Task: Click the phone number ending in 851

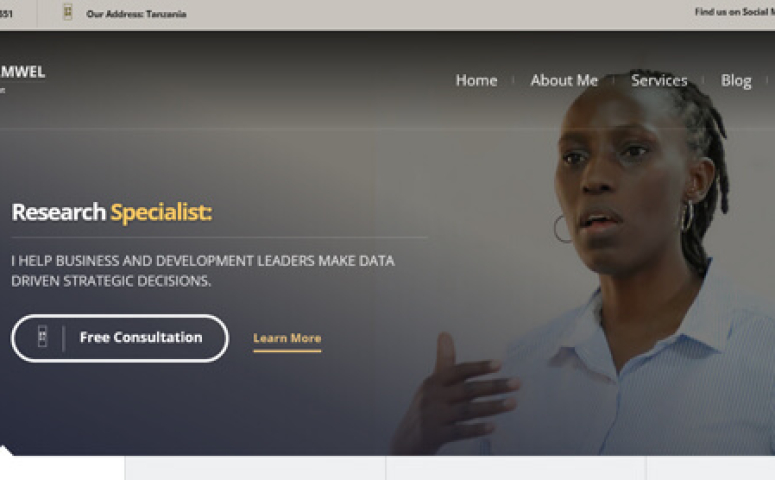Action: pyautogui.click(x=6, y=14)
